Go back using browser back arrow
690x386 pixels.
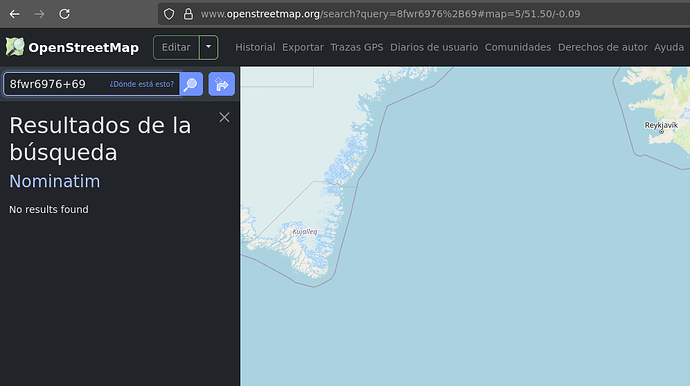[x=15, y=14]
